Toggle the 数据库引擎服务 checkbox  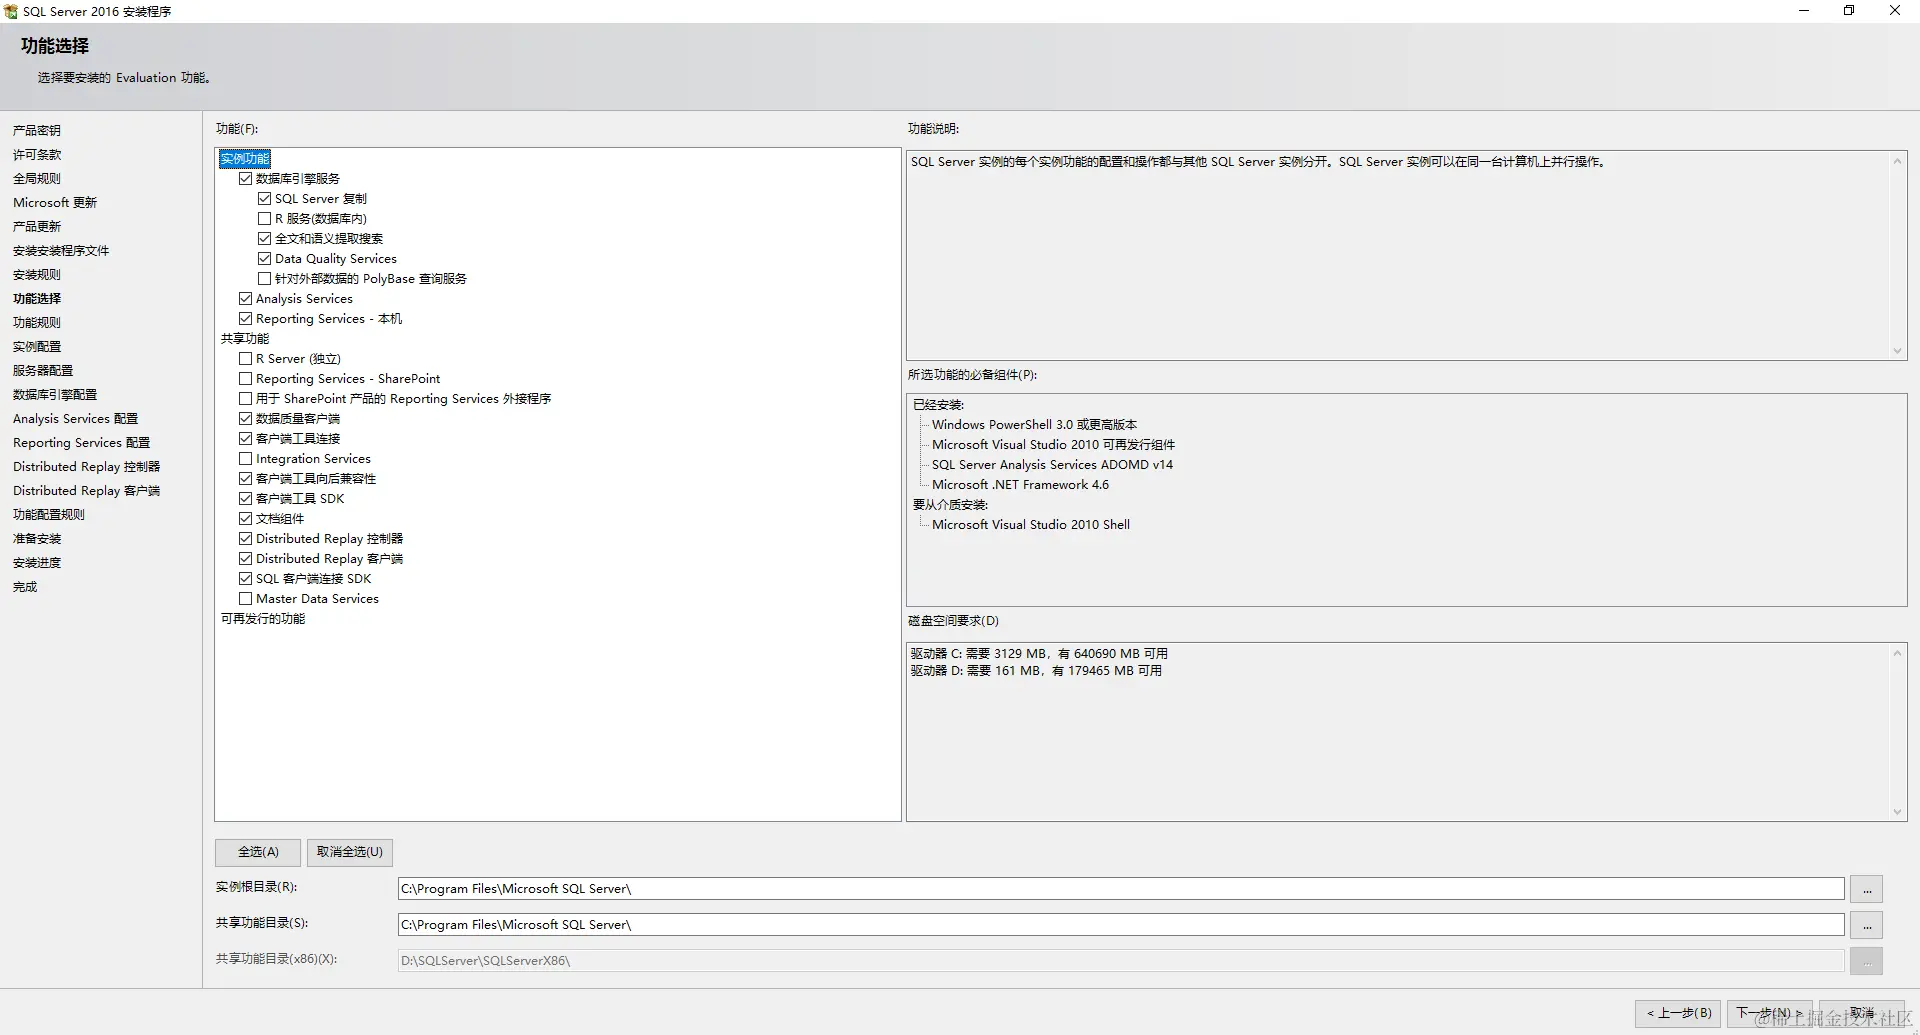point(245,179)
